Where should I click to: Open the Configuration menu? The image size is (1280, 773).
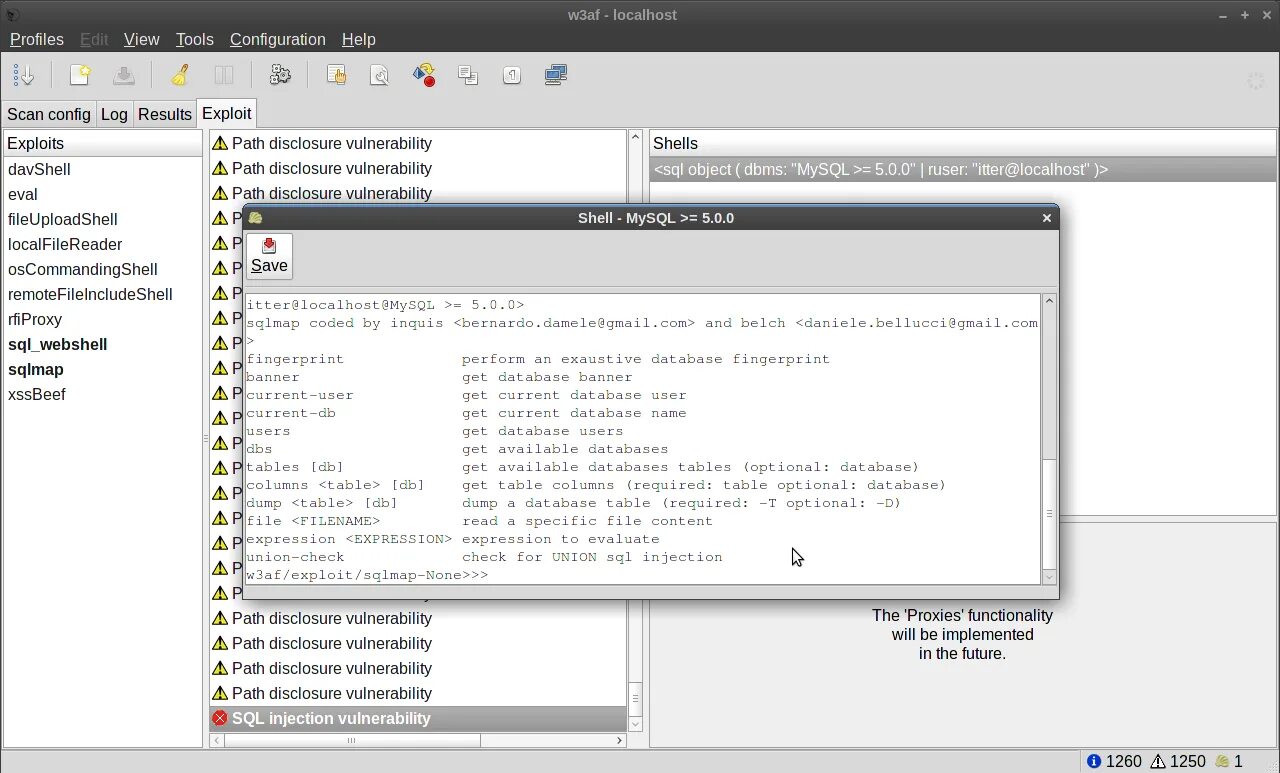(x=277, y=39)
